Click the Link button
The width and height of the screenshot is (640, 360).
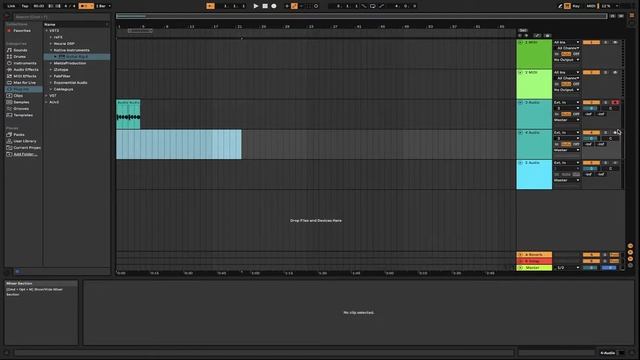tap(11, 6)
